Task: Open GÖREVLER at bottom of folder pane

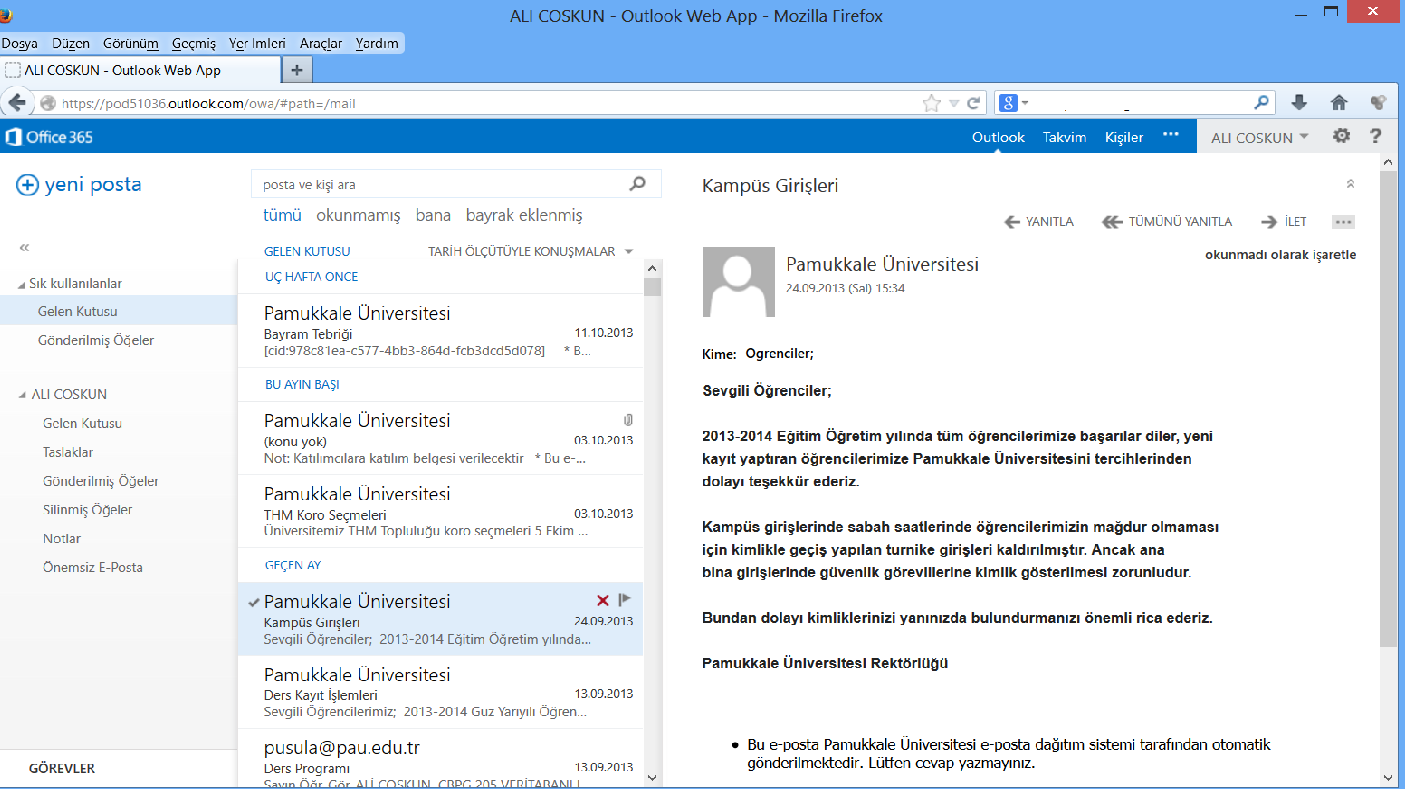Action: (x=61, y=768)
